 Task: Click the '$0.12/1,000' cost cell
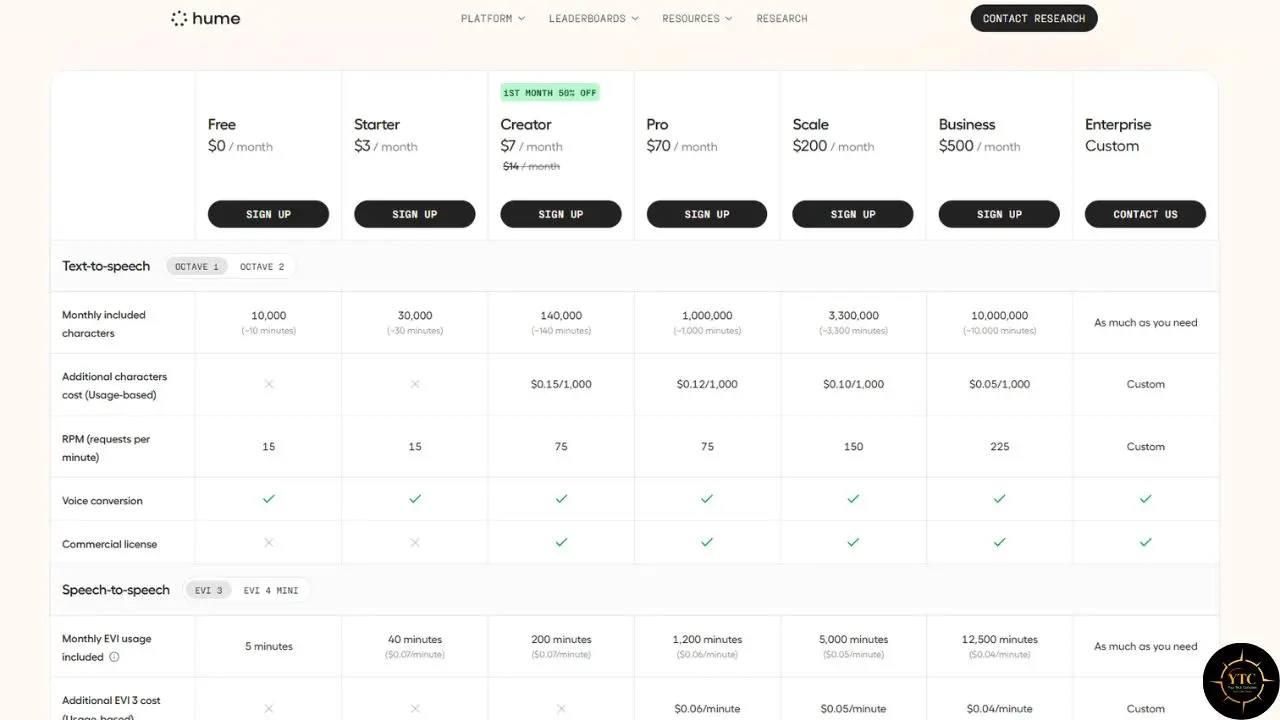pos(707,384)
